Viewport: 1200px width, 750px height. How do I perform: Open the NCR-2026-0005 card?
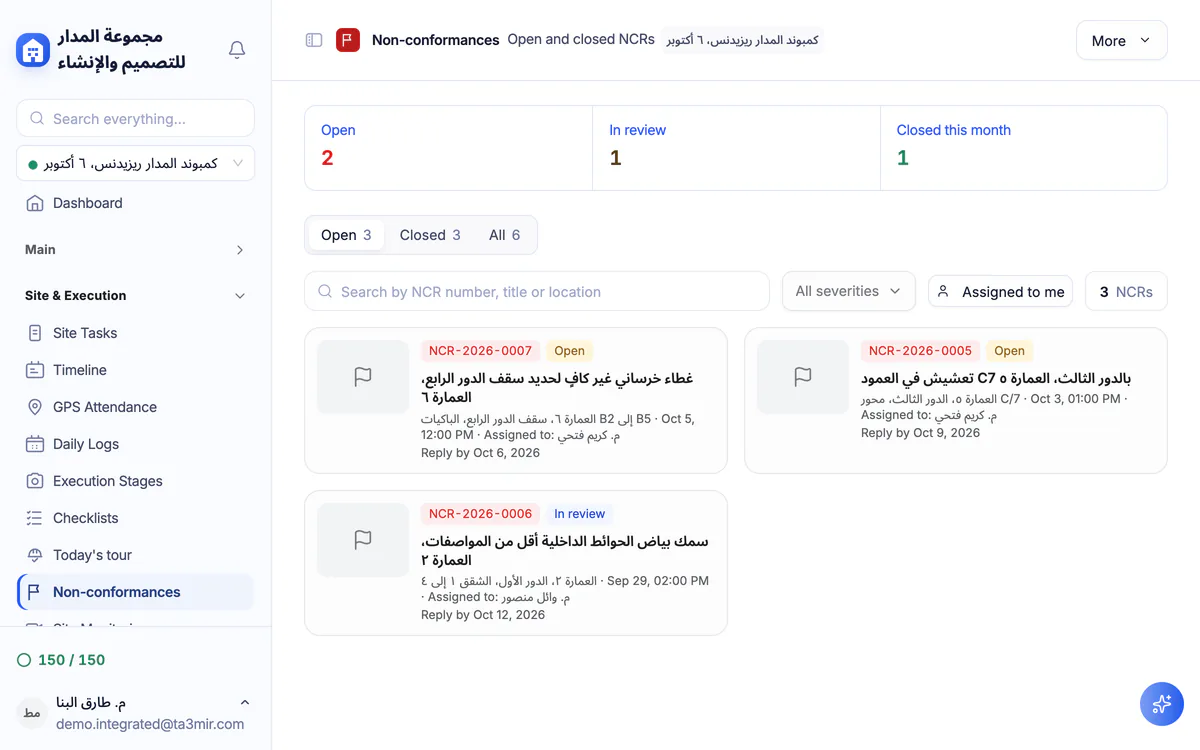[x=956, y=400]
